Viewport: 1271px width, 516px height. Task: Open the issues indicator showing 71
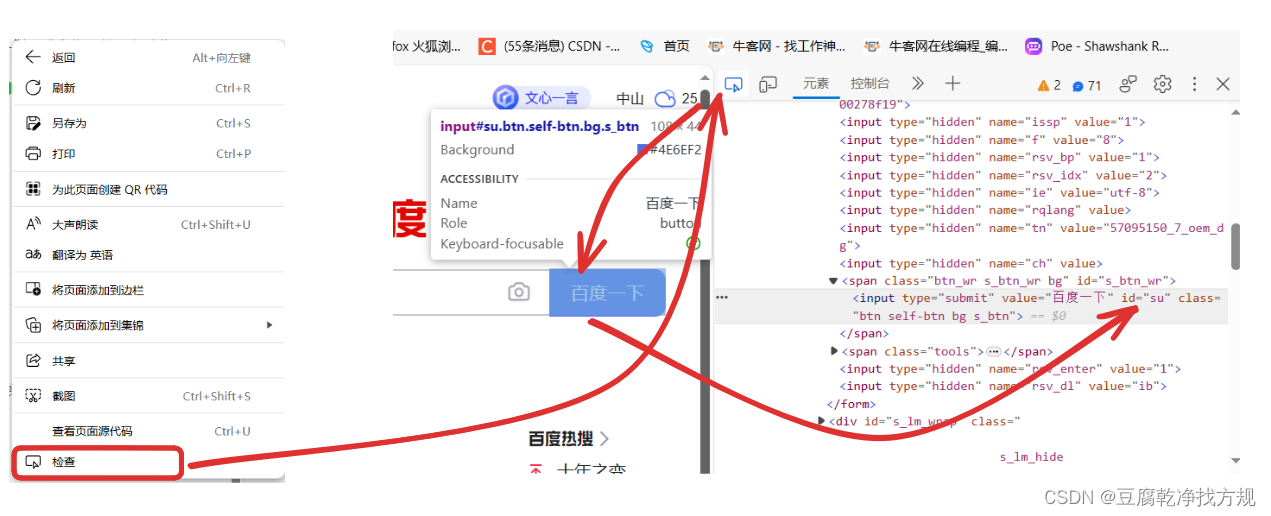click(1087, 85)
